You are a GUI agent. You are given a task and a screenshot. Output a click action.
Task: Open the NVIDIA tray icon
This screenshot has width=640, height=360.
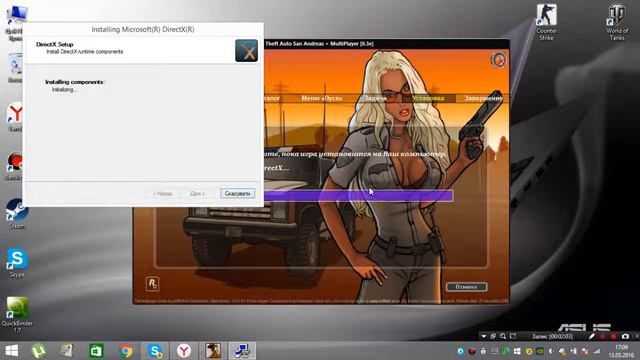click(540, 351)
